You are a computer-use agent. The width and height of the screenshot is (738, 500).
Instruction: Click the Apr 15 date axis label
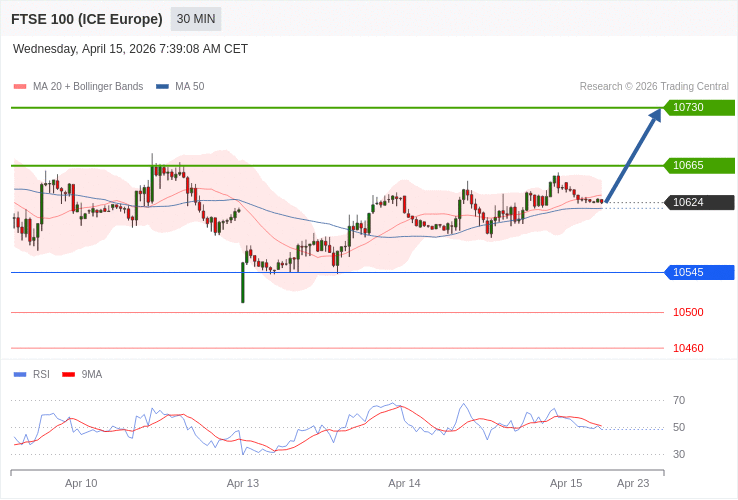point(566,484)
